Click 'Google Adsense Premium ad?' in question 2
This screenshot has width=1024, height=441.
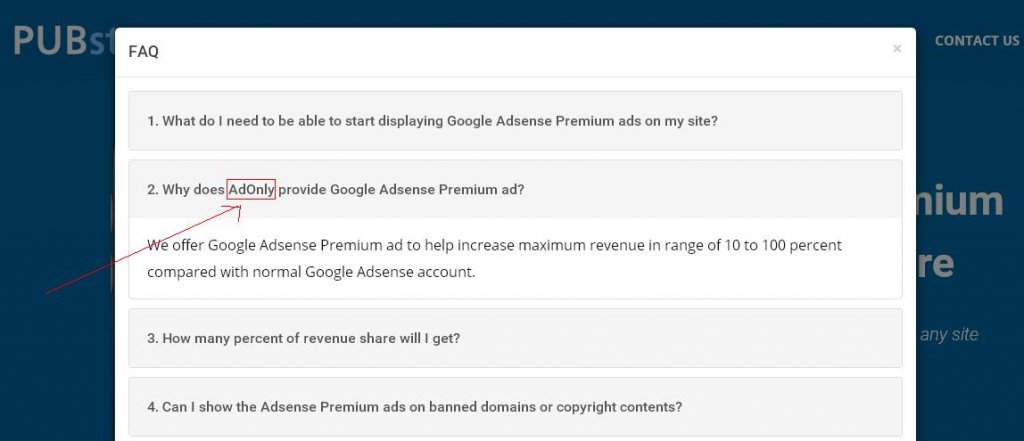coord(426,189)
